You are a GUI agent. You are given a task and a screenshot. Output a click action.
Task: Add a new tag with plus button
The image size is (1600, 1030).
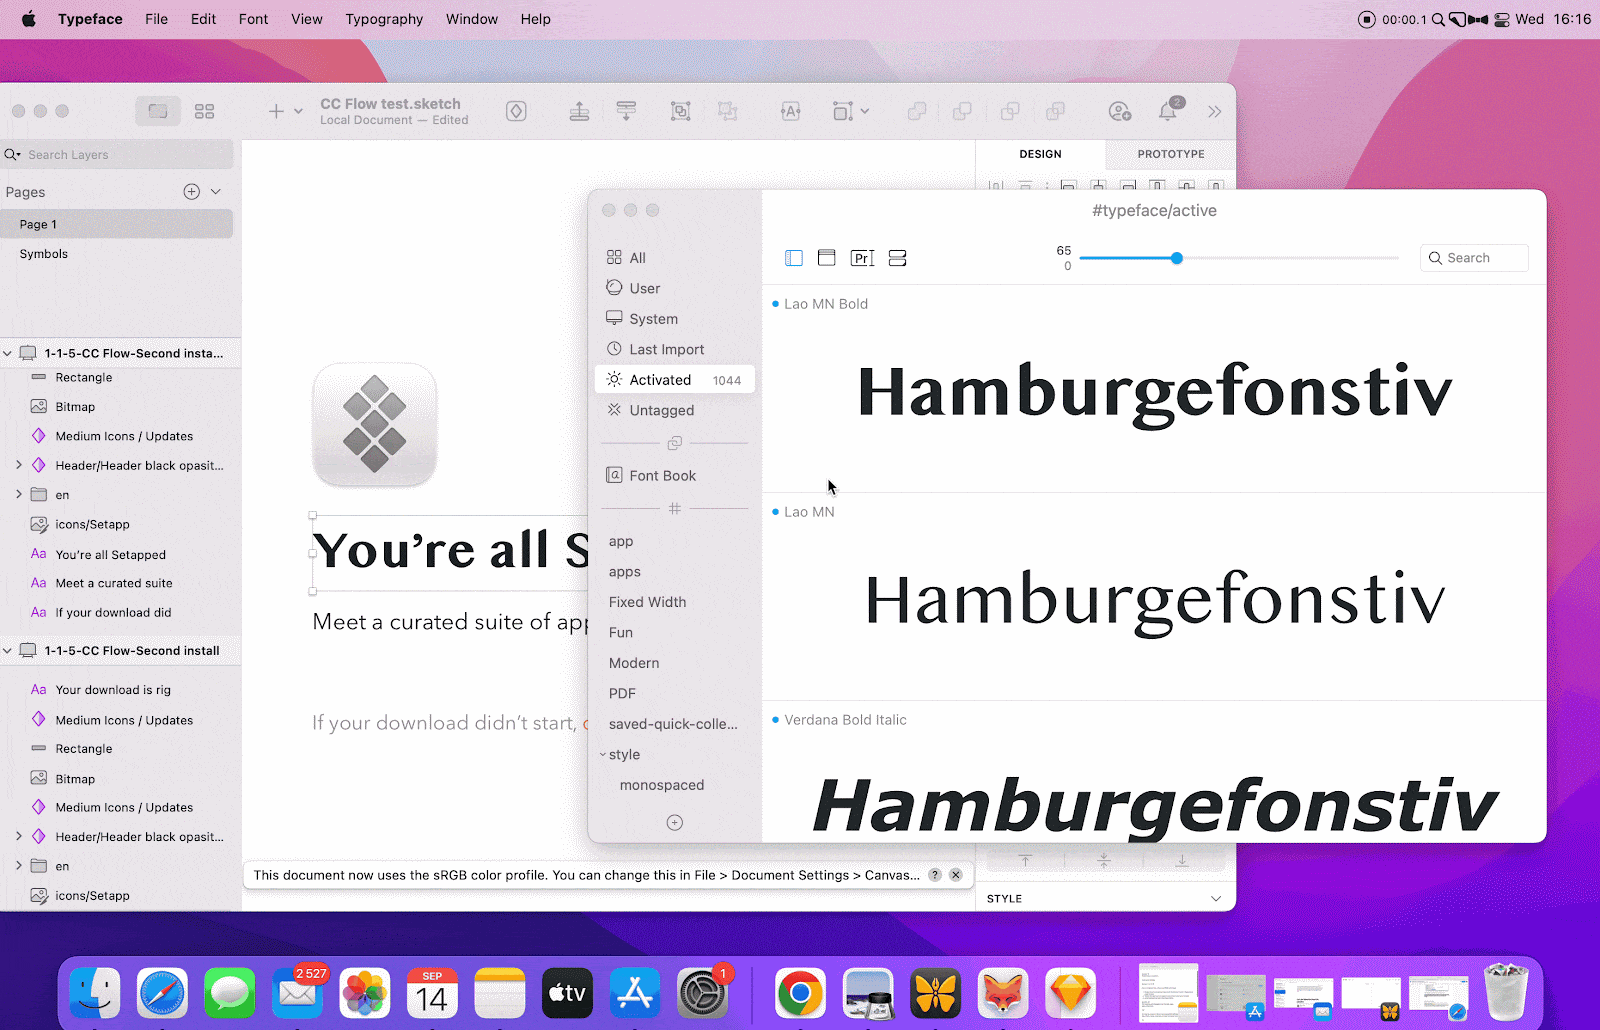(675, 822)
